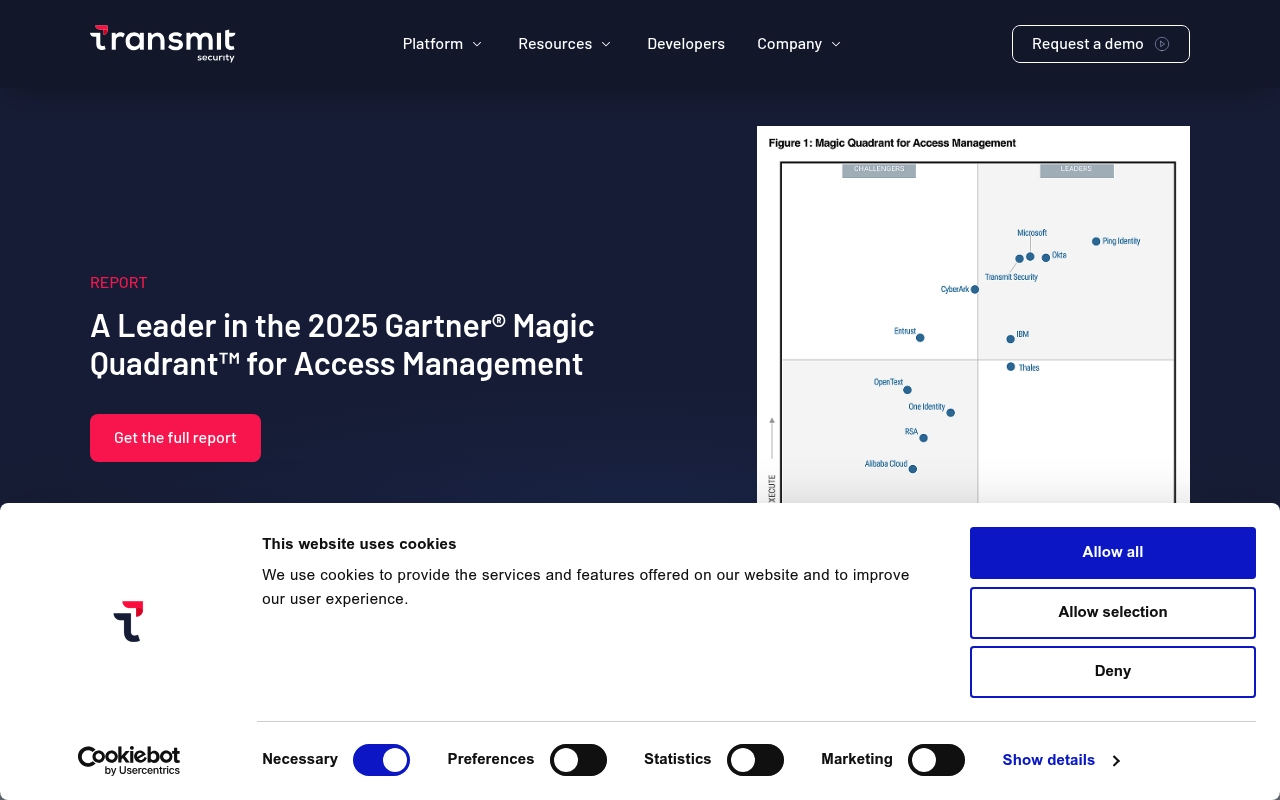Image resolution: width=1280 pixels, height=800 pixels.
Task: Click the Request a demo button
Action: [x=1101, y=44]
